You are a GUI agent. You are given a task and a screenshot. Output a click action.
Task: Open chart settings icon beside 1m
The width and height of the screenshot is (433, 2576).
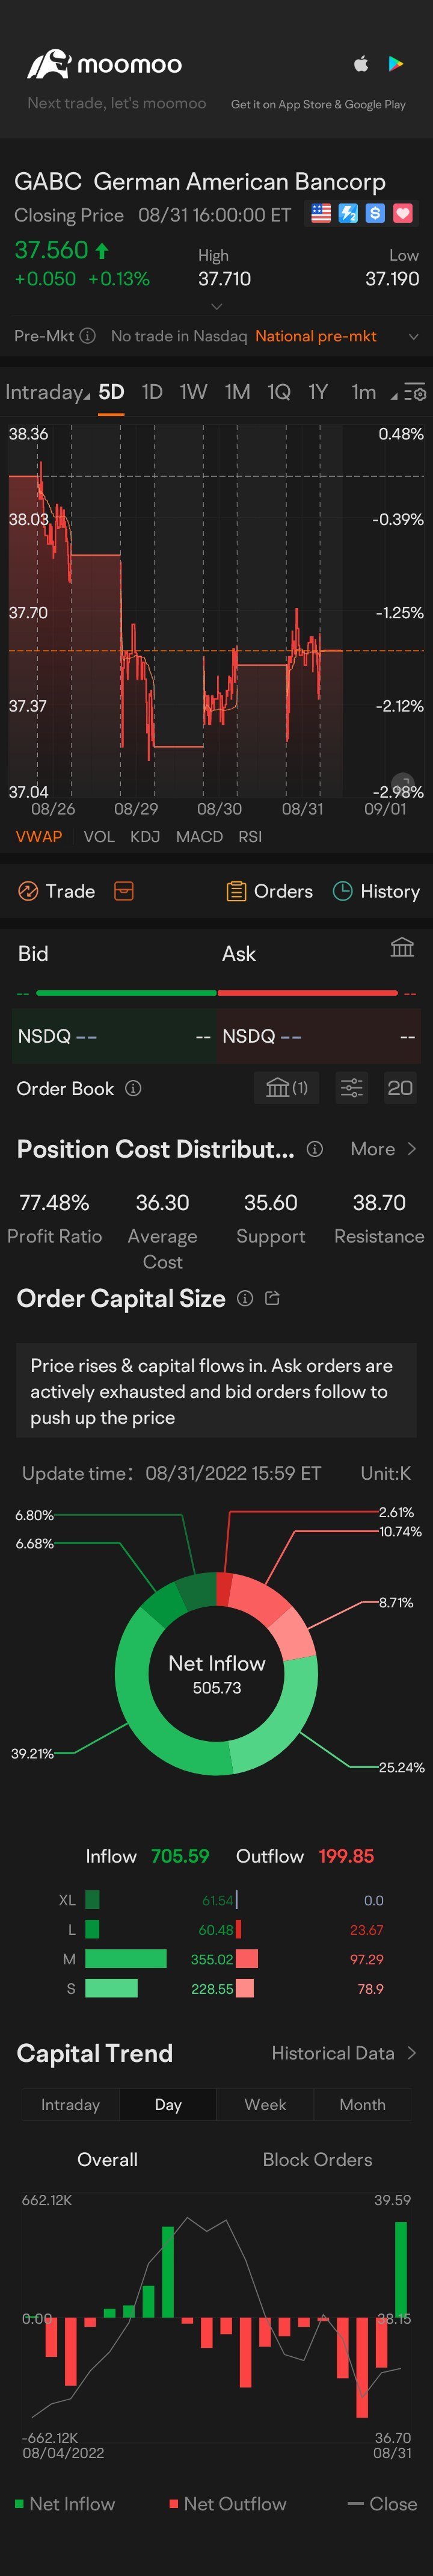coord(414,392)
